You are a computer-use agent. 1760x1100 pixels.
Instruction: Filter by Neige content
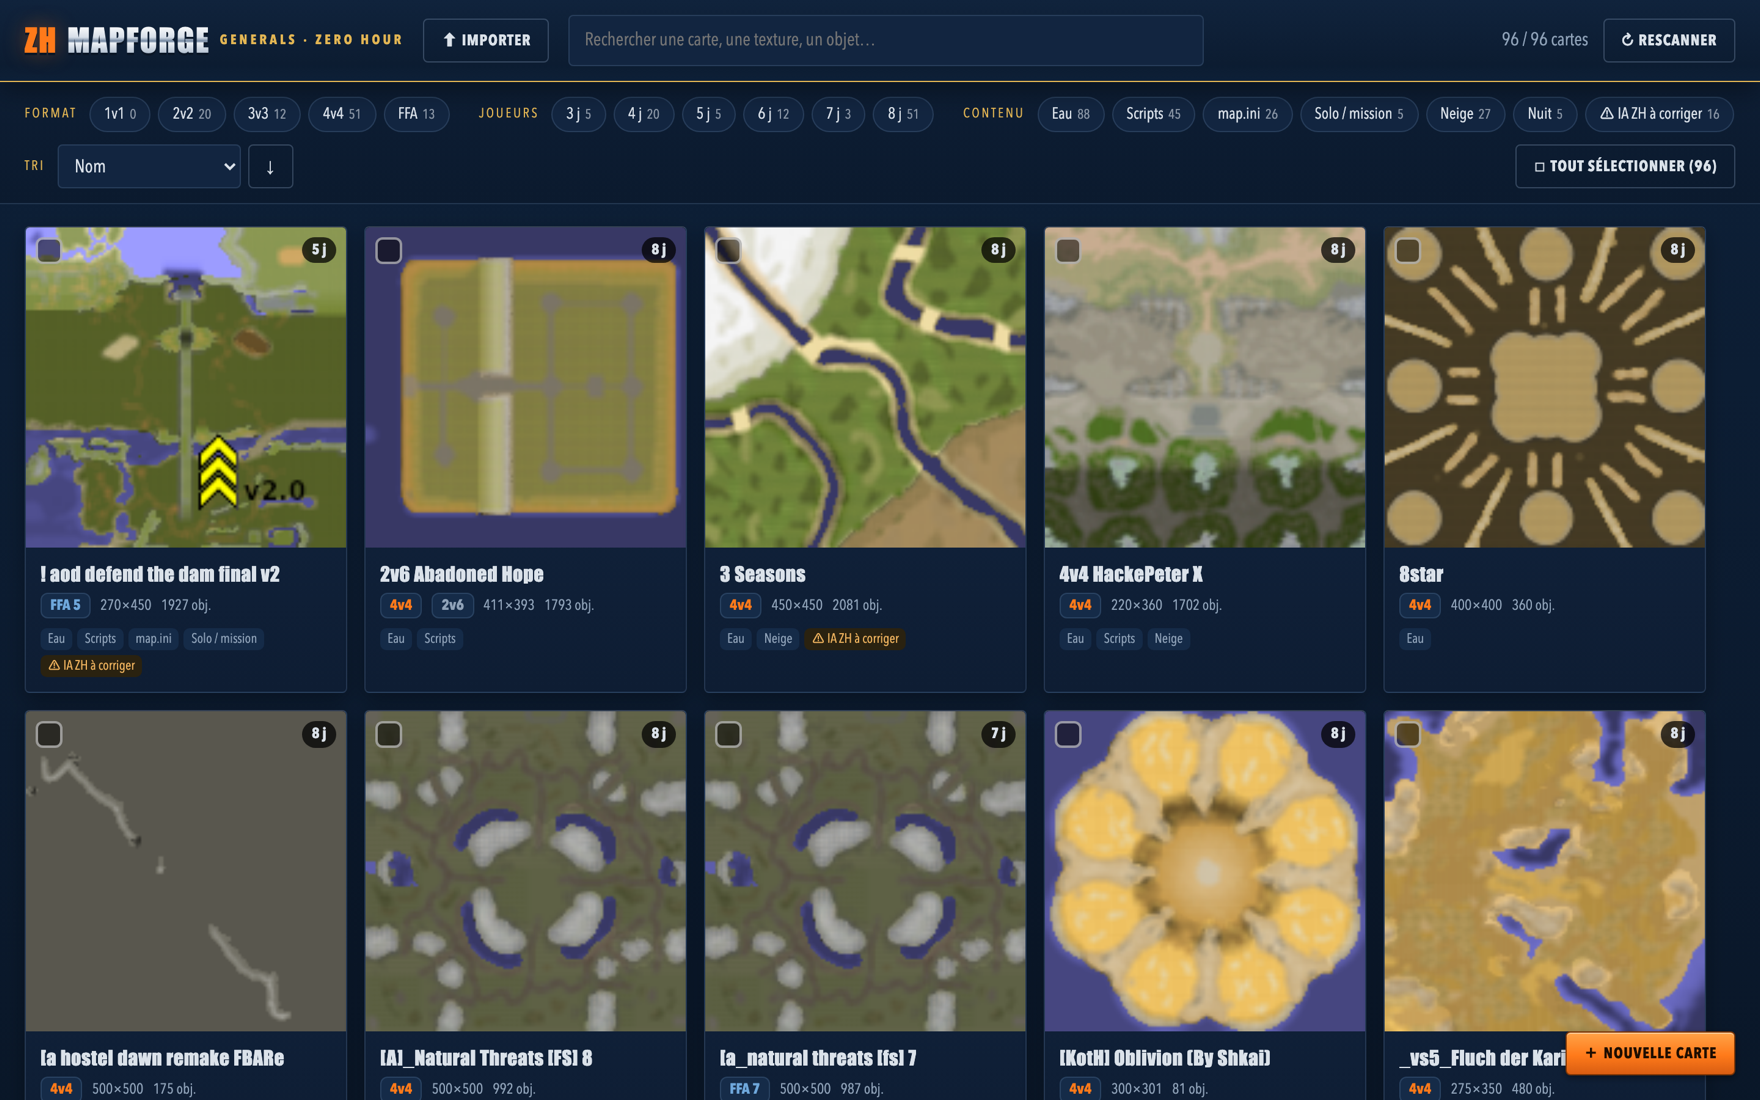click(x=1465, y=114)
